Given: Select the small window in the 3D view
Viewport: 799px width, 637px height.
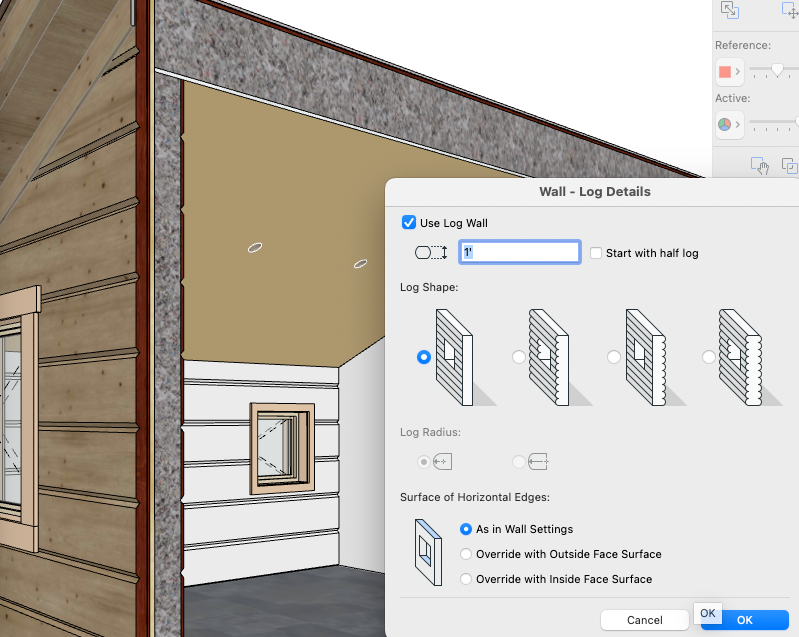Looking at the screenshot, I should [x=282, y=448].
